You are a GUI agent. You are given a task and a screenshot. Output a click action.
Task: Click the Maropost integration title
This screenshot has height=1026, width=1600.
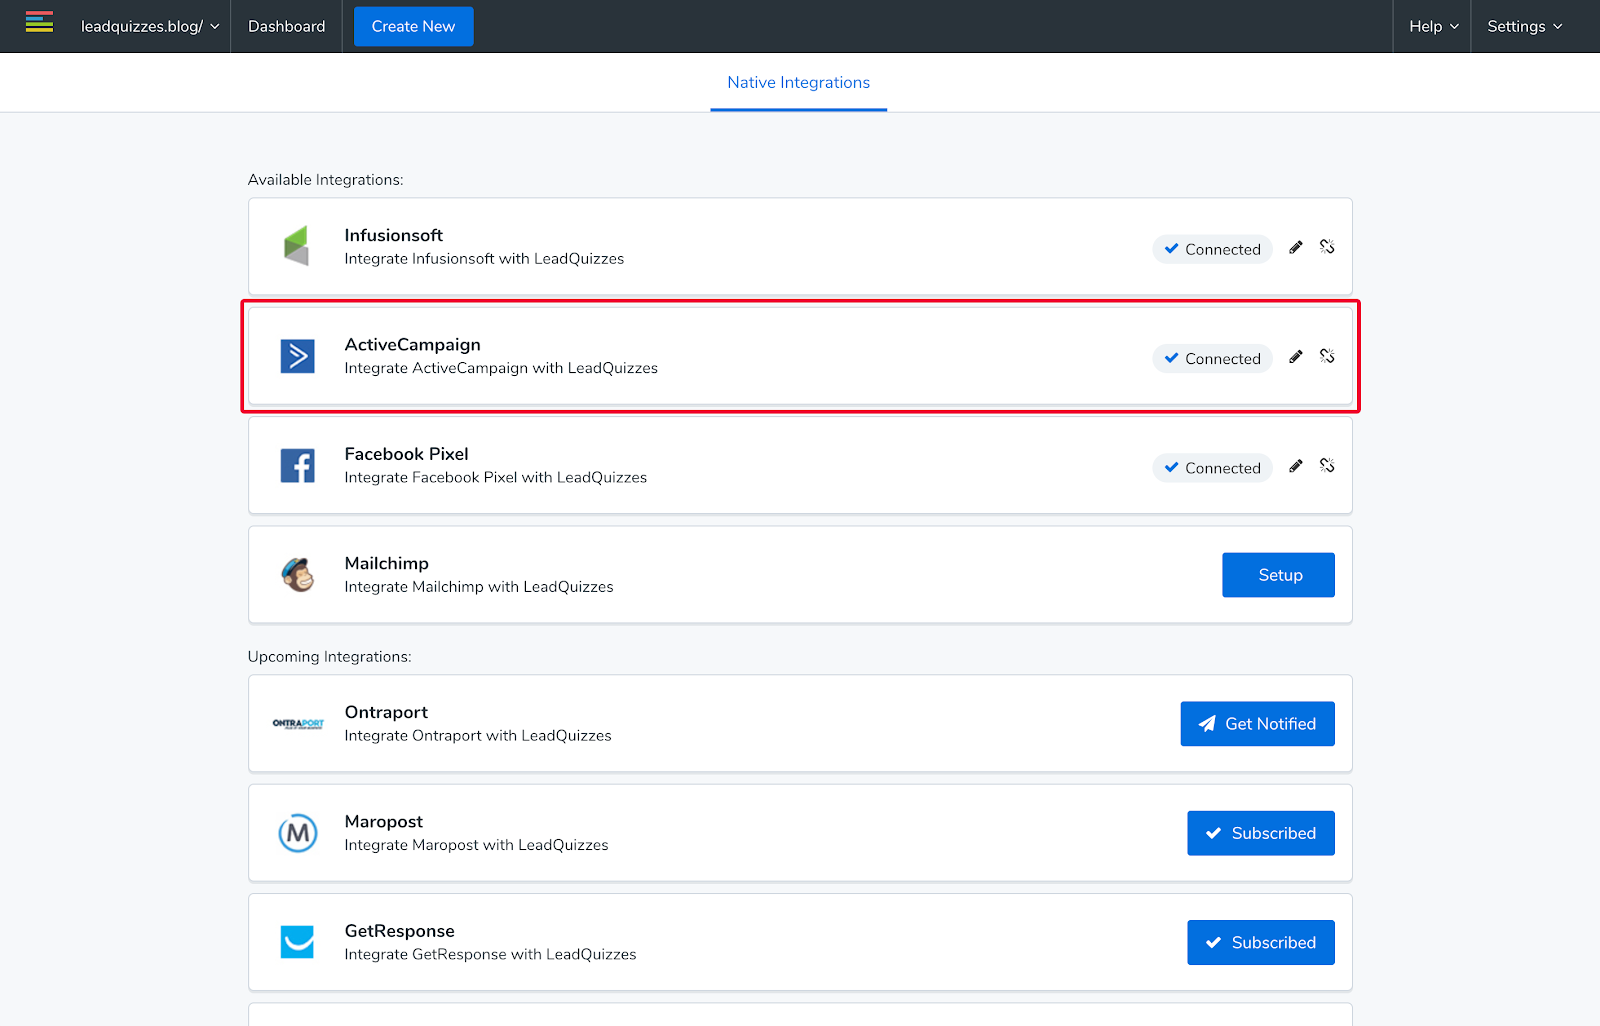(383, 822)
